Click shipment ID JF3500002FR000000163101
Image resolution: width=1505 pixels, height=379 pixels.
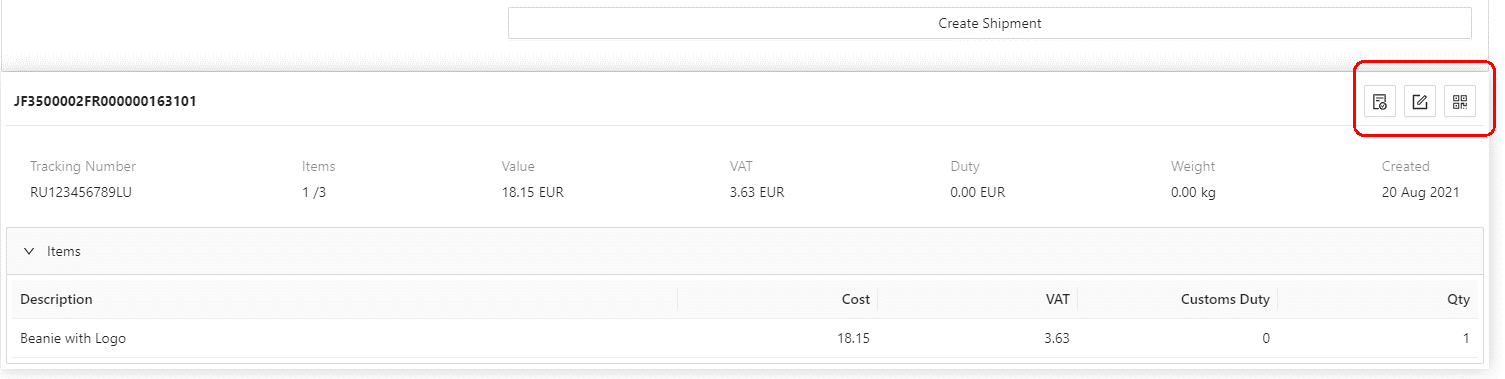click(105, 101)
